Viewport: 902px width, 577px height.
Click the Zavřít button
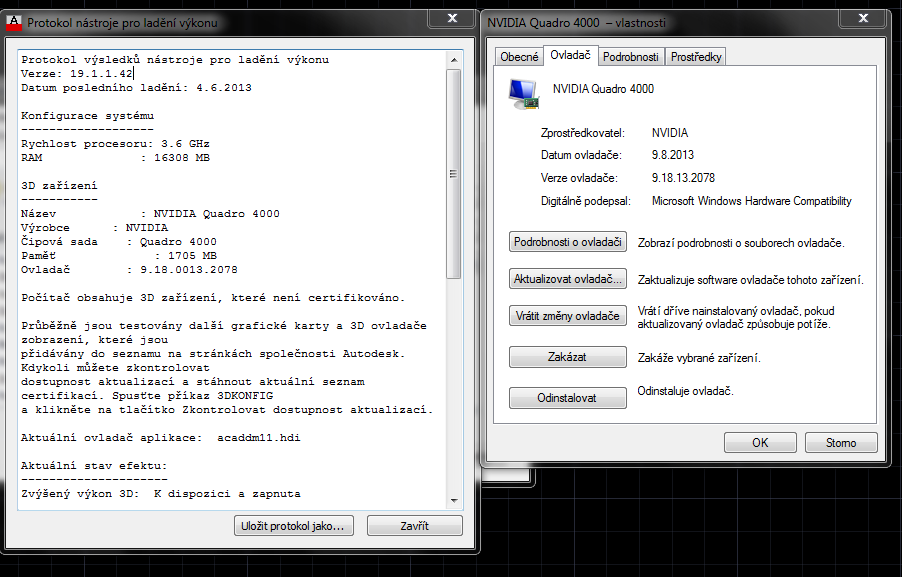point(414,526)
